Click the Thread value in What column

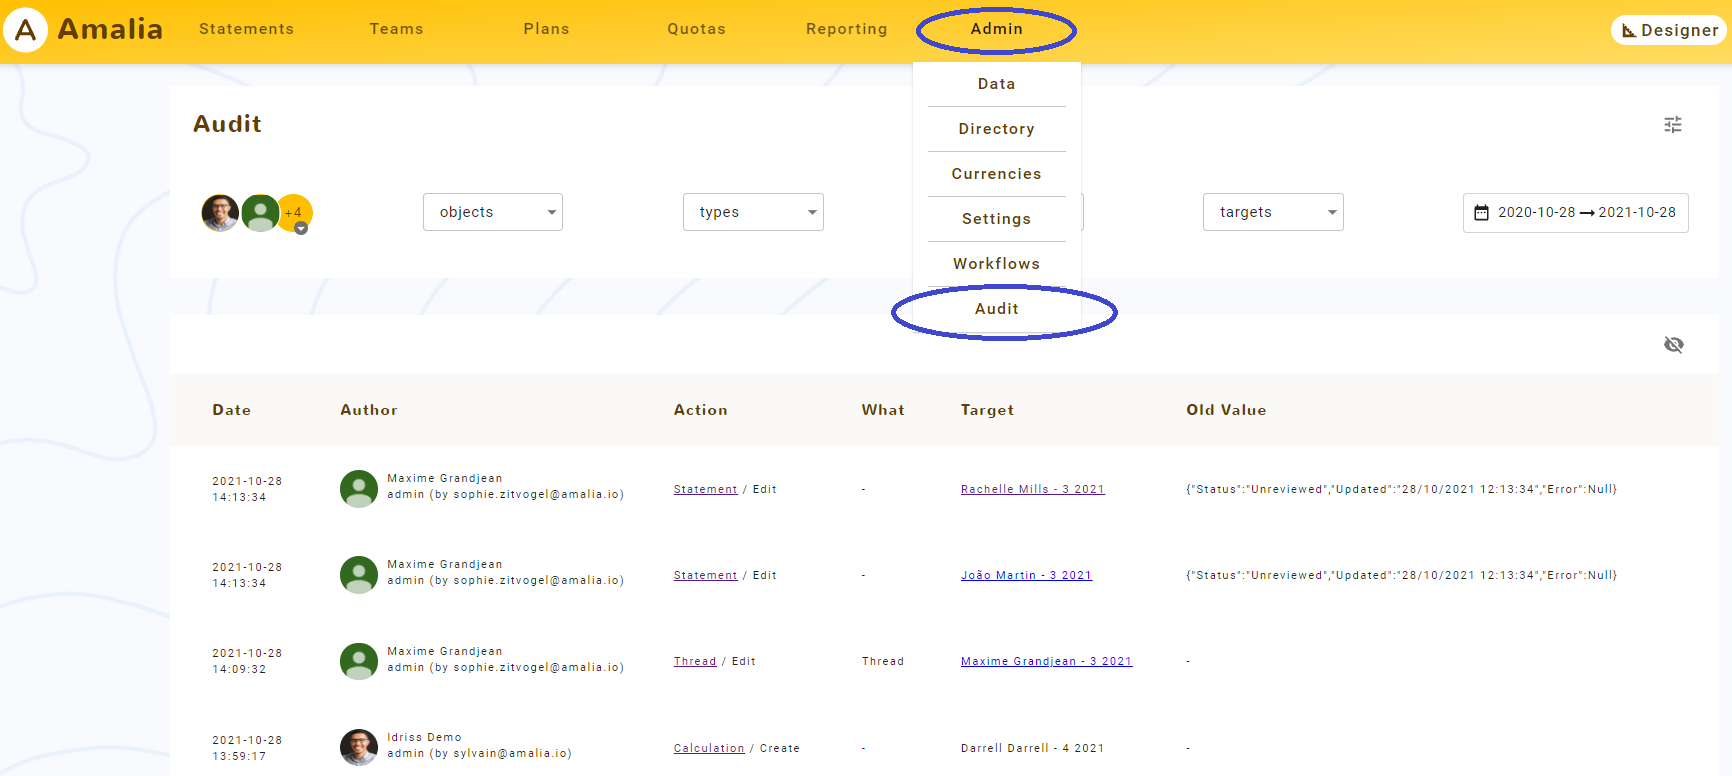(883, 661)
